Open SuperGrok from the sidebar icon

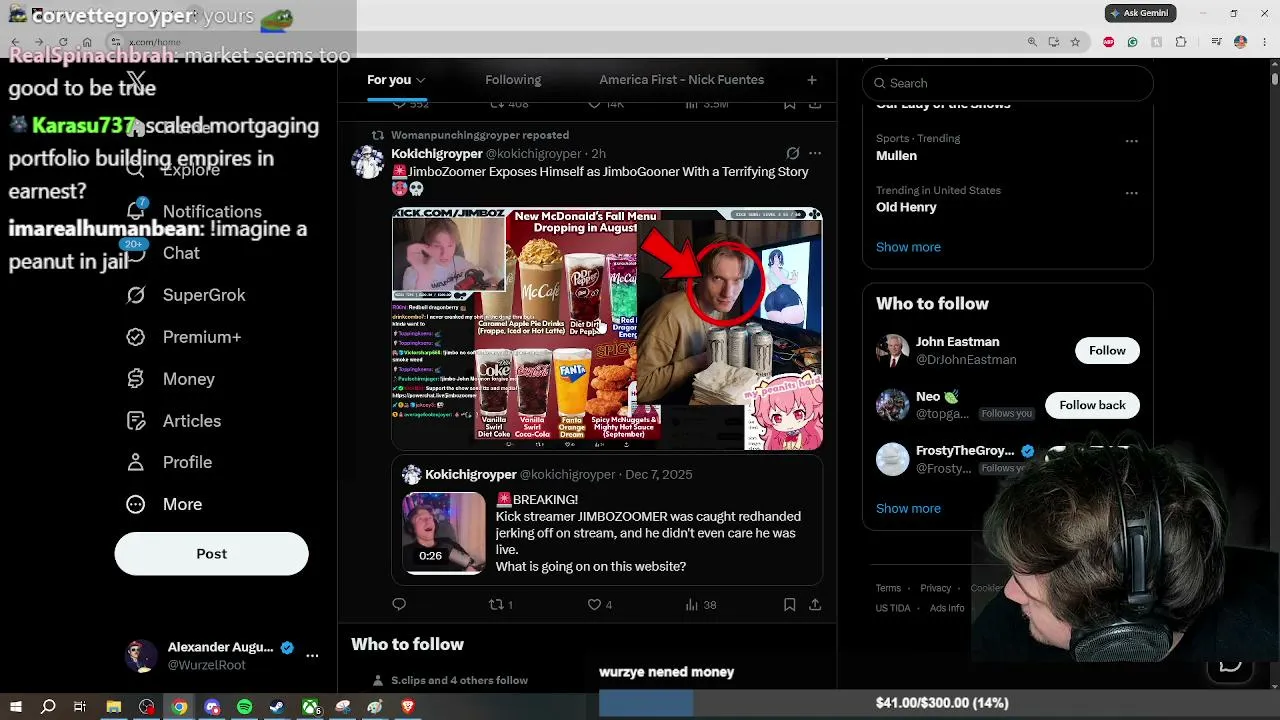point(136,295)
